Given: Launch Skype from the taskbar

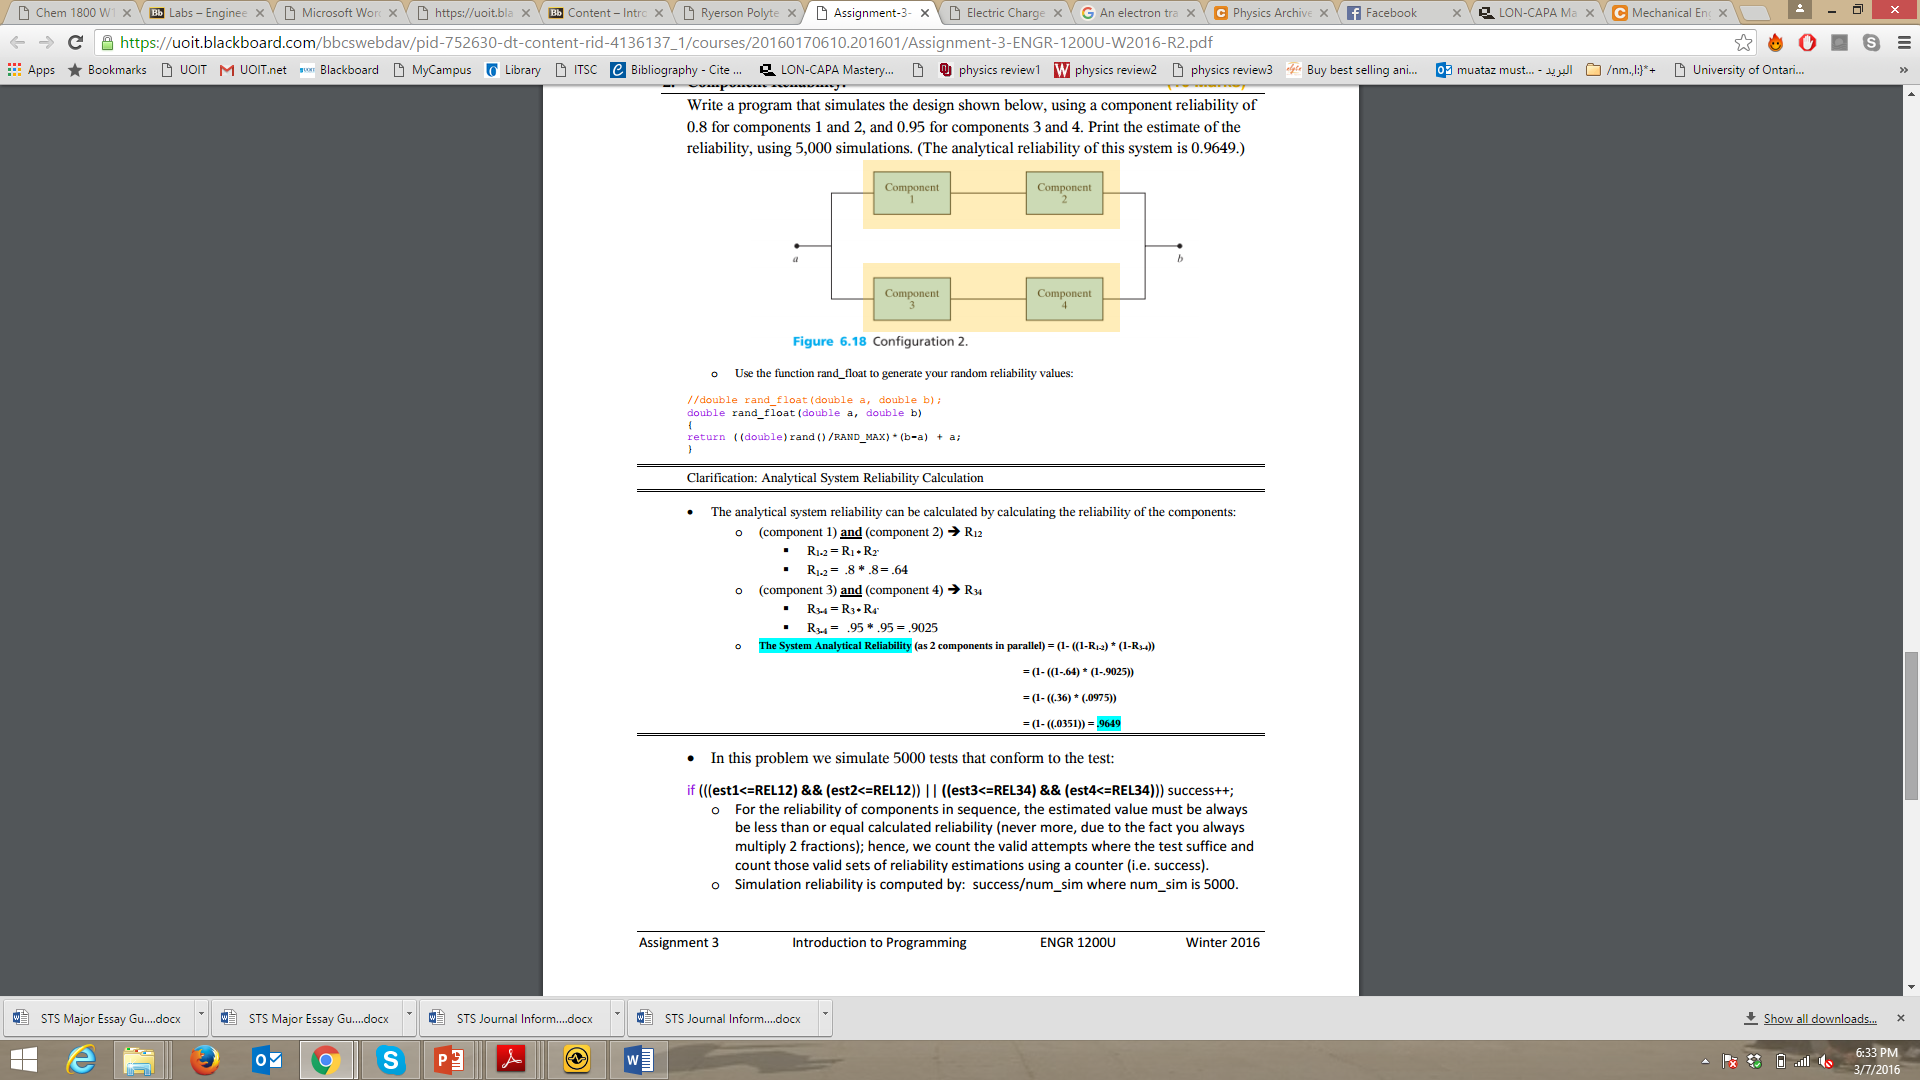Looking at the screenshot, I should click(x=390, y=1060).
